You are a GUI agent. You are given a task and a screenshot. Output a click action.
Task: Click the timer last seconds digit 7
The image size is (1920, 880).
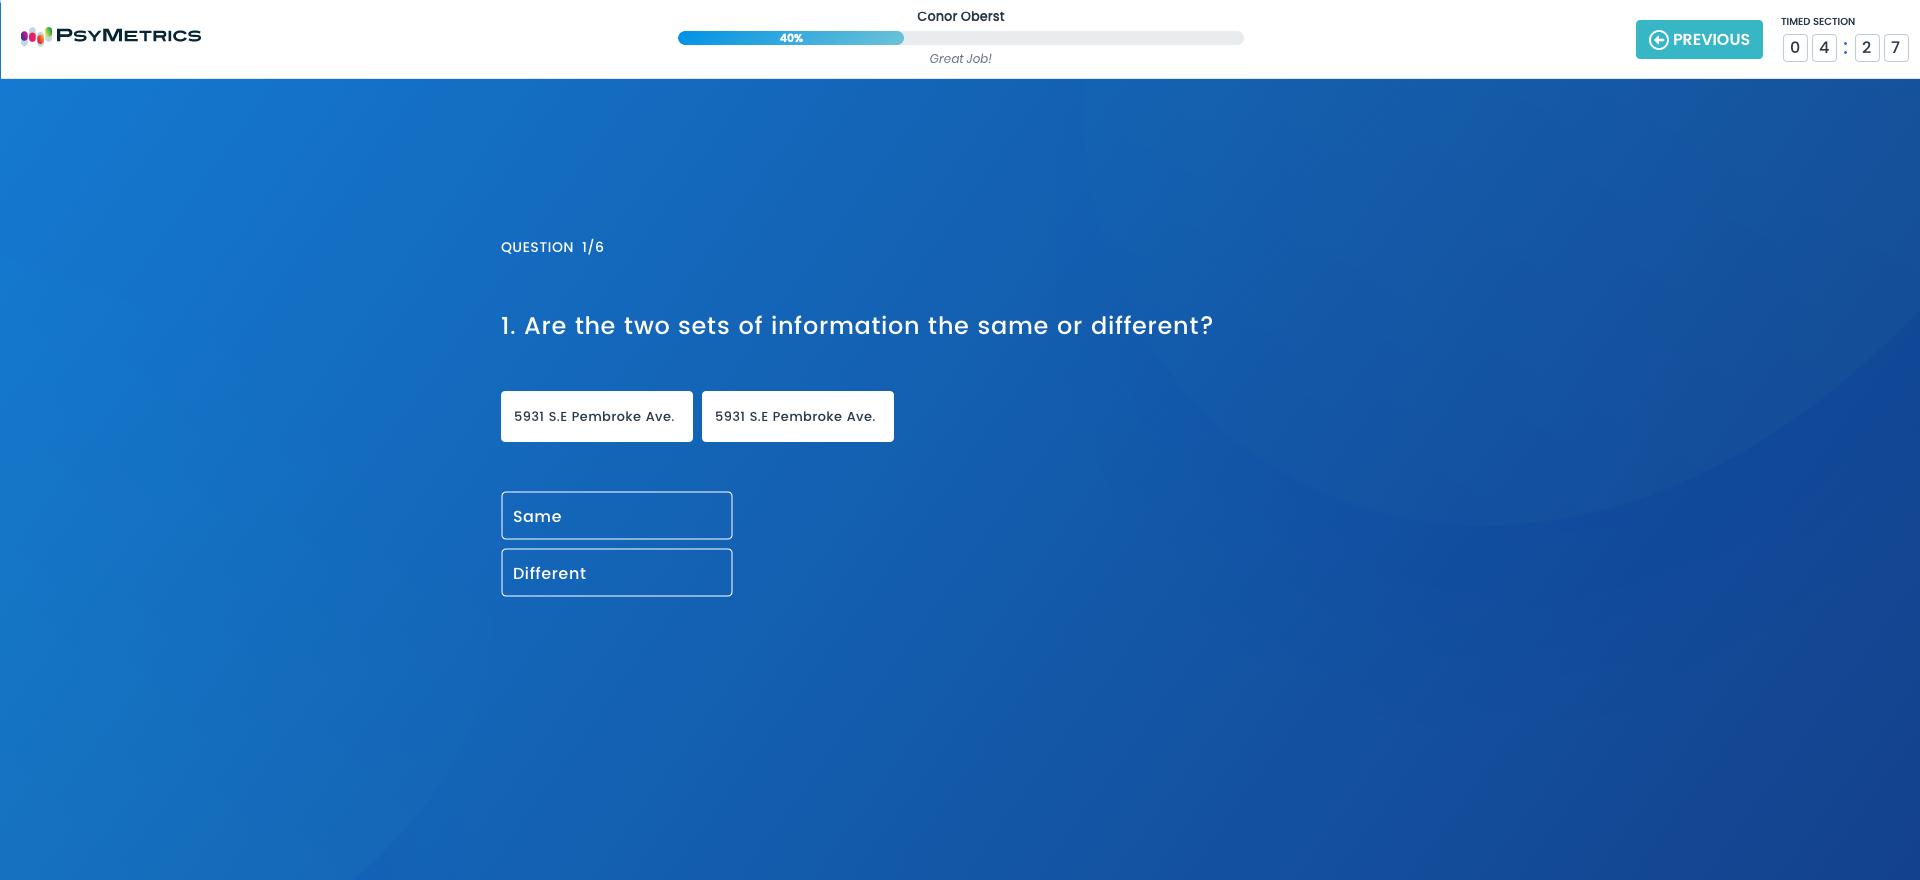click(x=1895, y=48)
